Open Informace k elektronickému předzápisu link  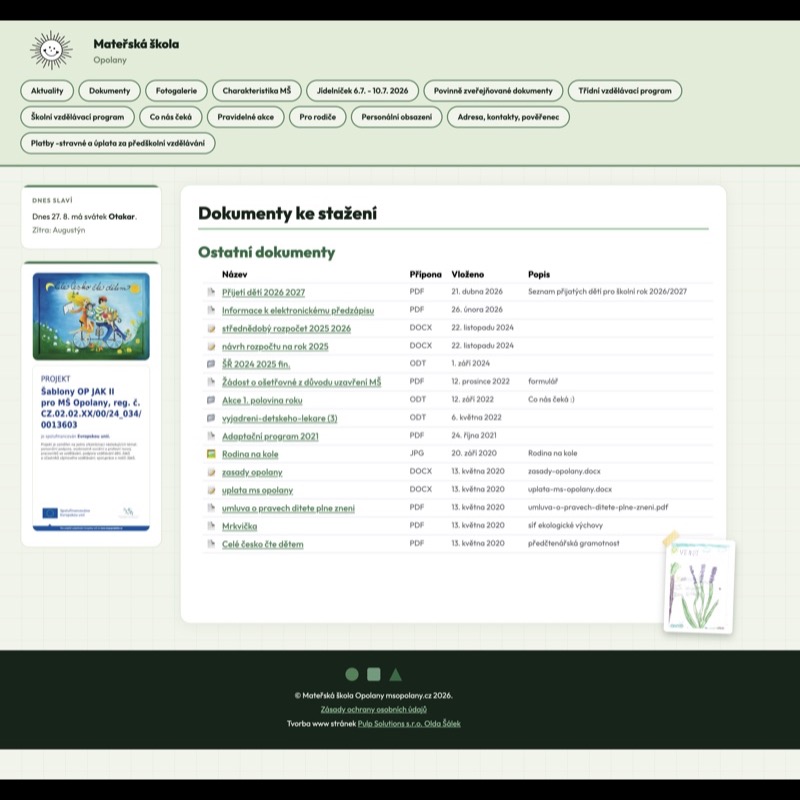298,310
